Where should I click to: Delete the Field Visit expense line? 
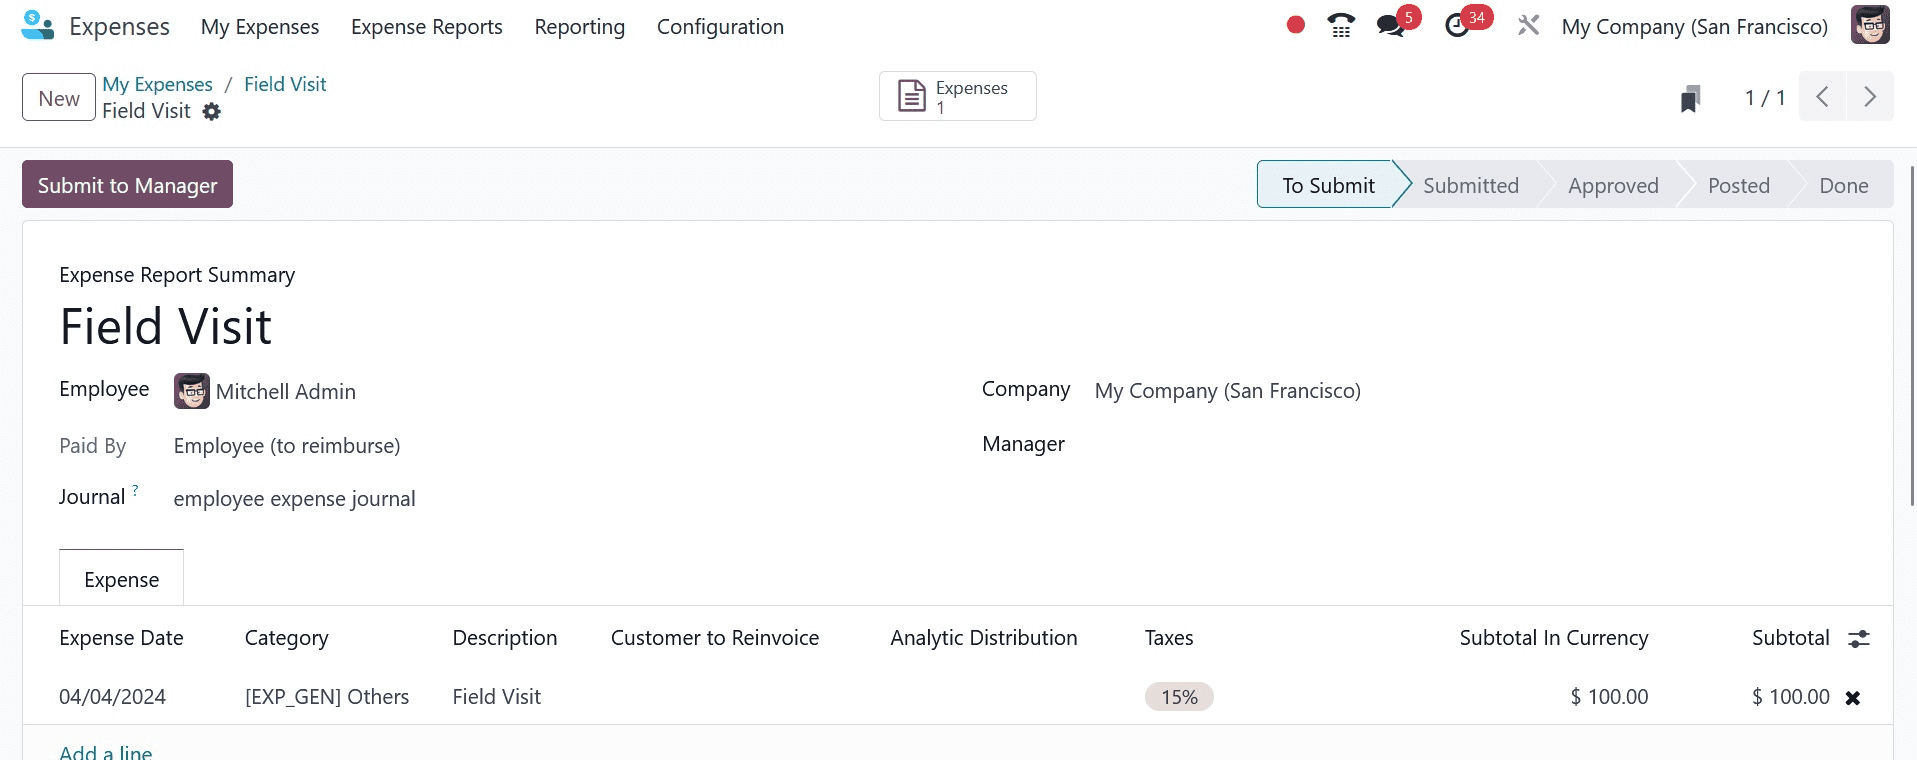(x=1852, y=698)
